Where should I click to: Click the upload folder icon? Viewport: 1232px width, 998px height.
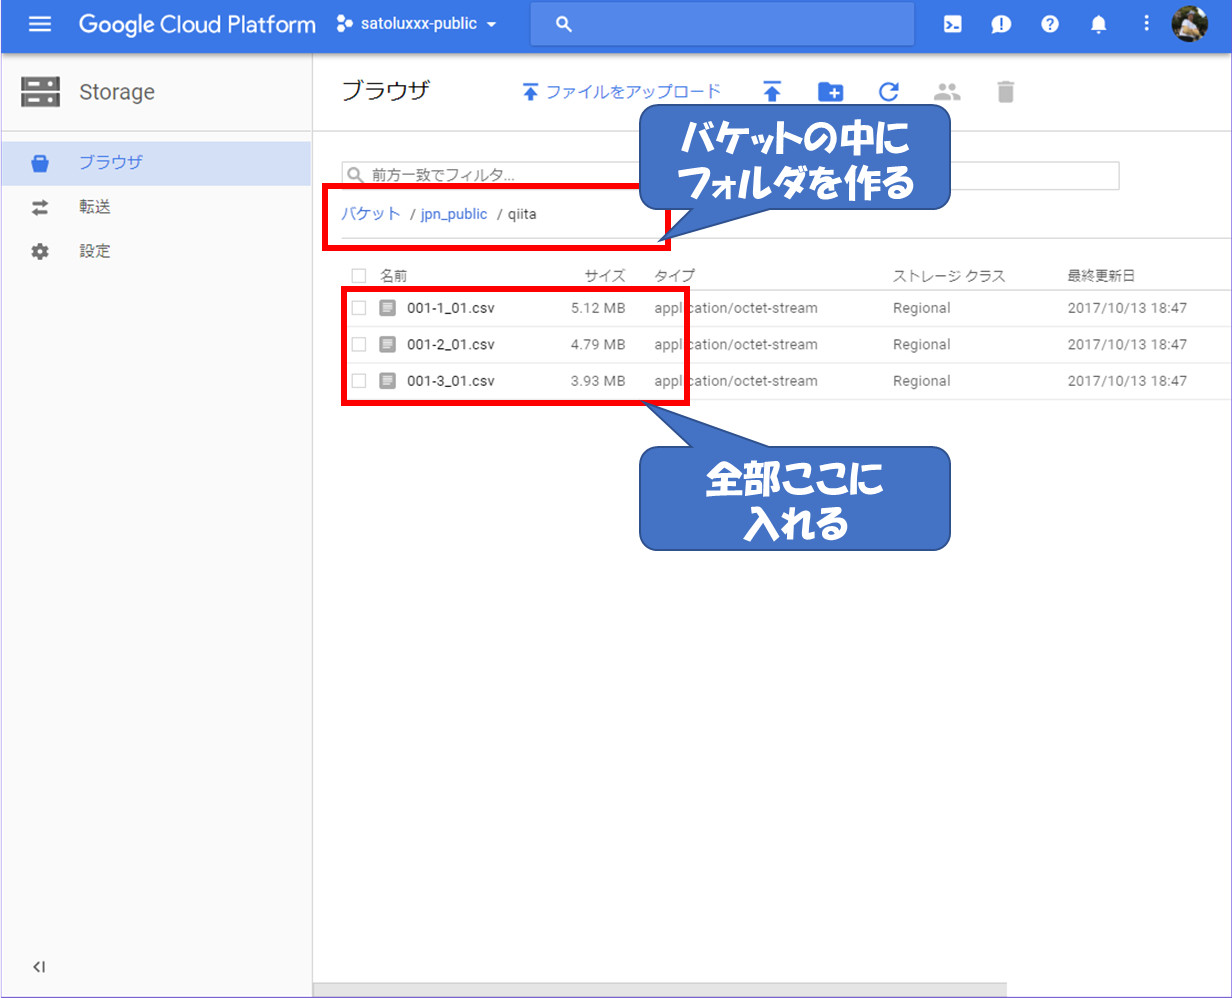tap(771, 92)
